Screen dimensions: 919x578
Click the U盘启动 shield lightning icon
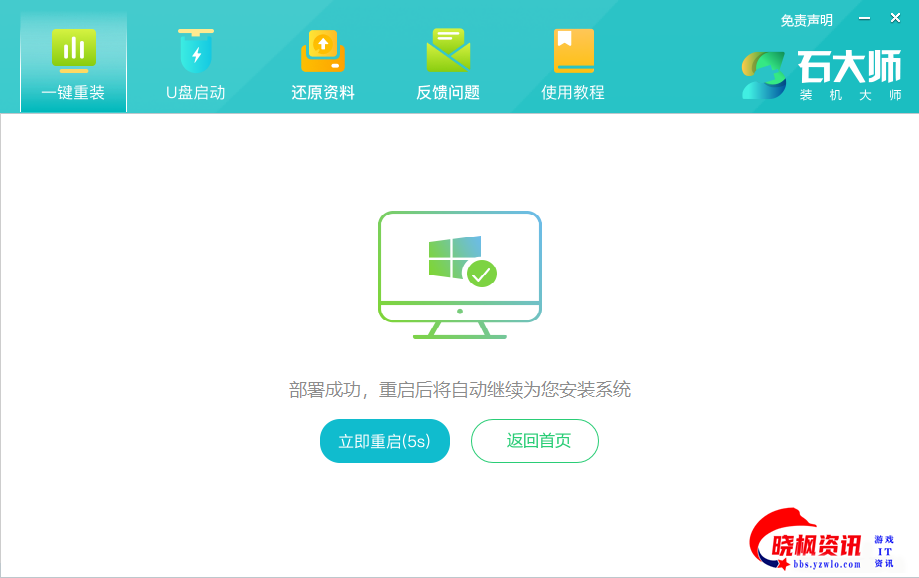[196, 50]
